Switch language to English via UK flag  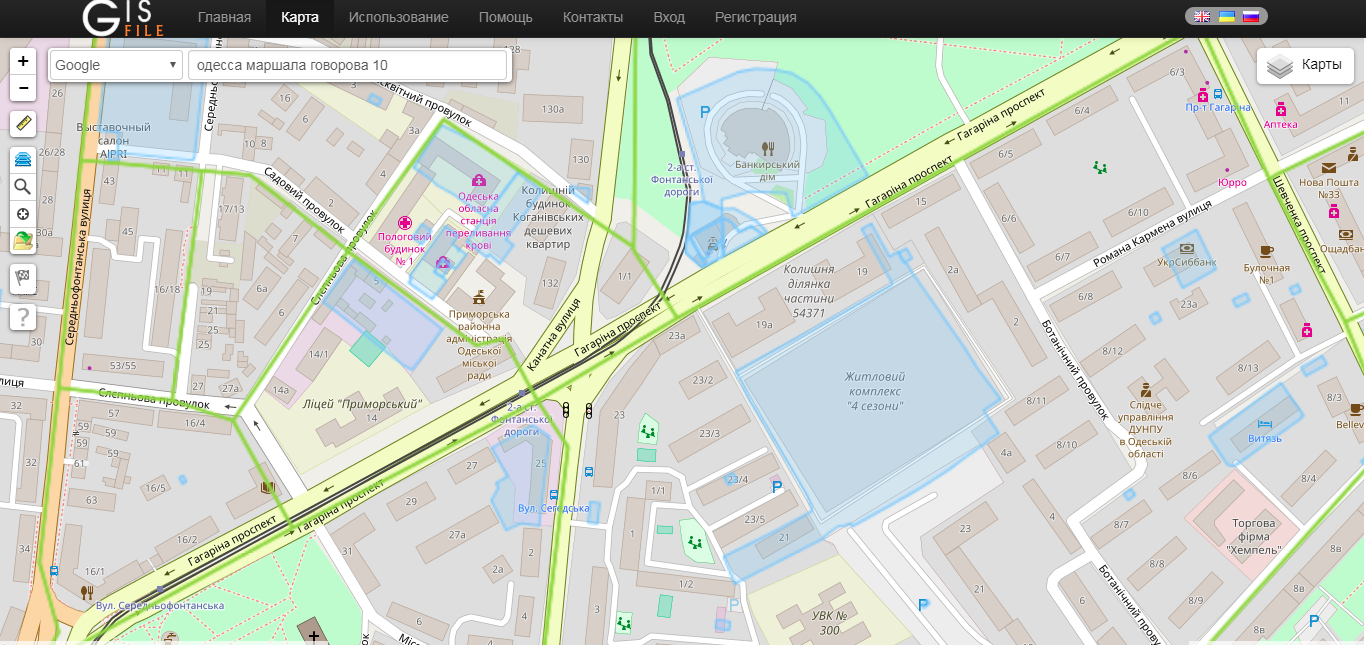[1202, 16]
